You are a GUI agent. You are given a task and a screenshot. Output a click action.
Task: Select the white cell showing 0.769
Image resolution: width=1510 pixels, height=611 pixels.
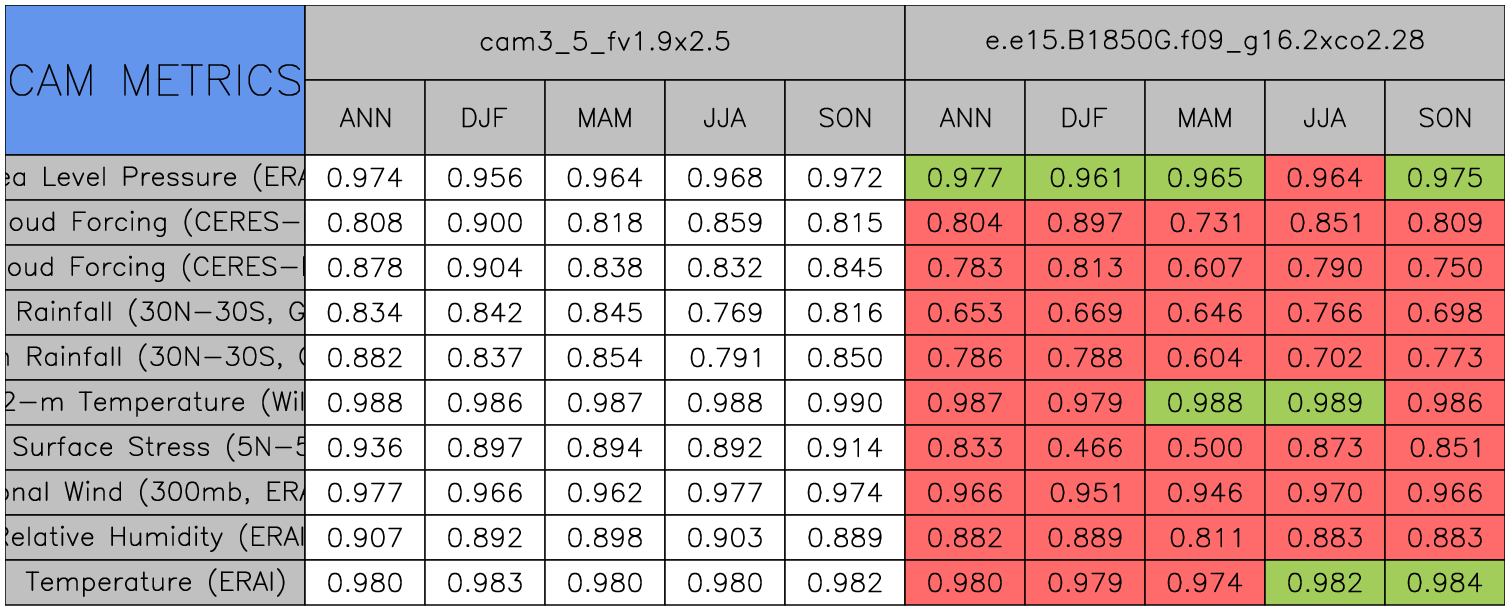(724, 313)
